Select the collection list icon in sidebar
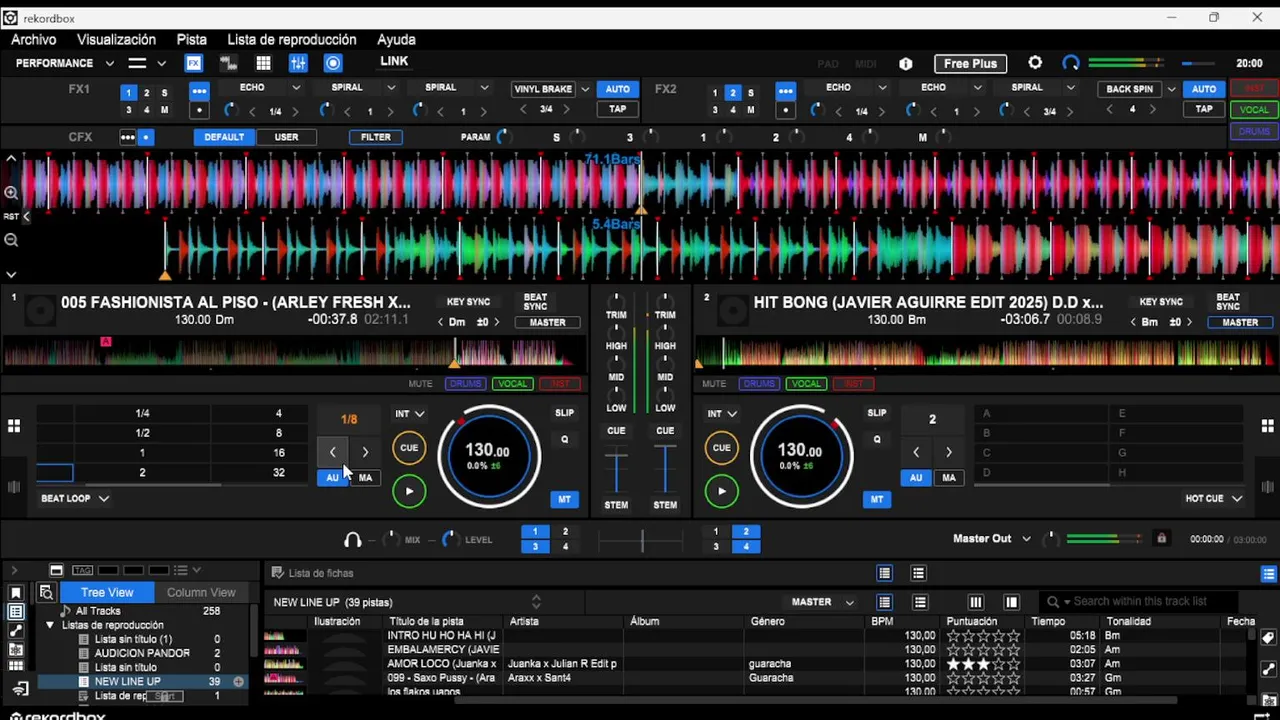Screen dimensions: 1280x720 point(16,612)
